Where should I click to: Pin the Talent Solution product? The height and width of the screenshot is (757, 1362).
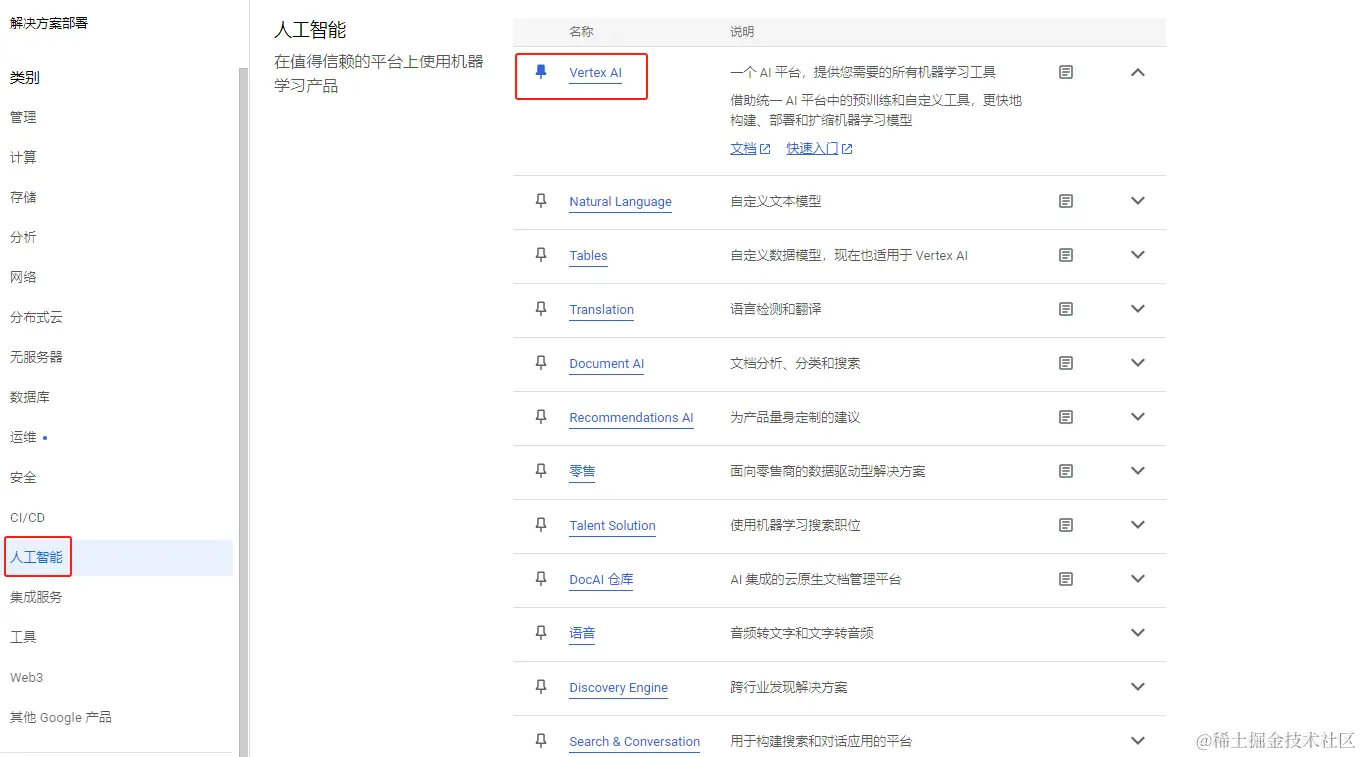541,525
